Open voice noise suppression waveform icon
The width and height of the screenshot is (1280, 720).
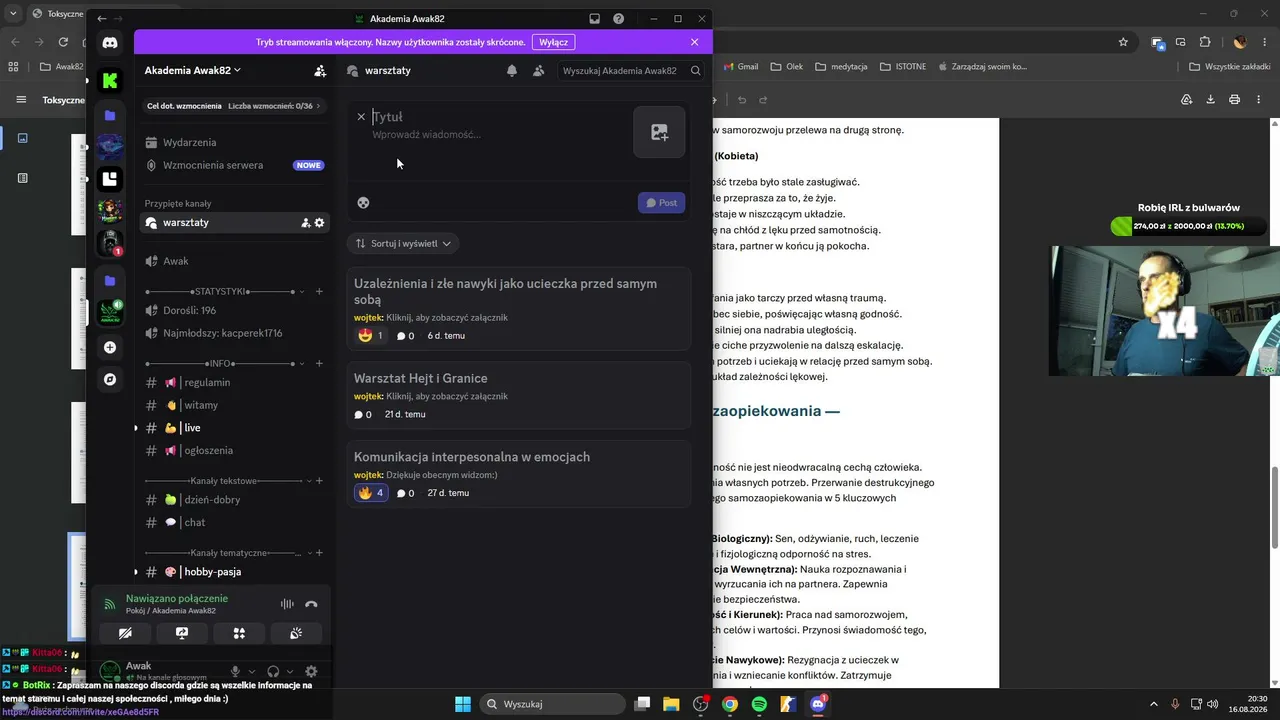tap(287, 604)
